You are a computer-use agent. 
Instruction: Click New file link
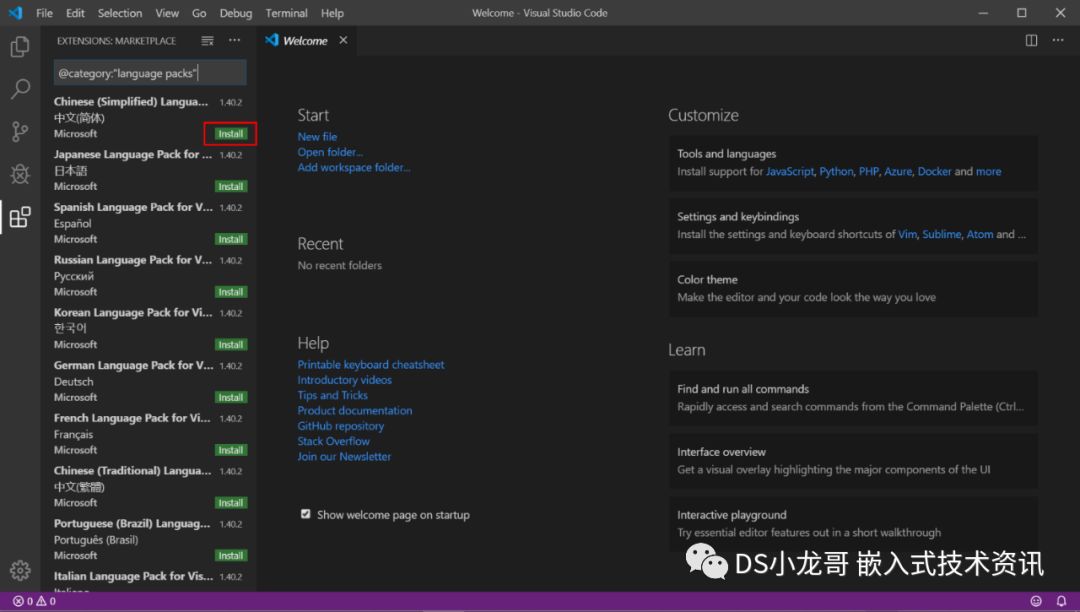317,136
